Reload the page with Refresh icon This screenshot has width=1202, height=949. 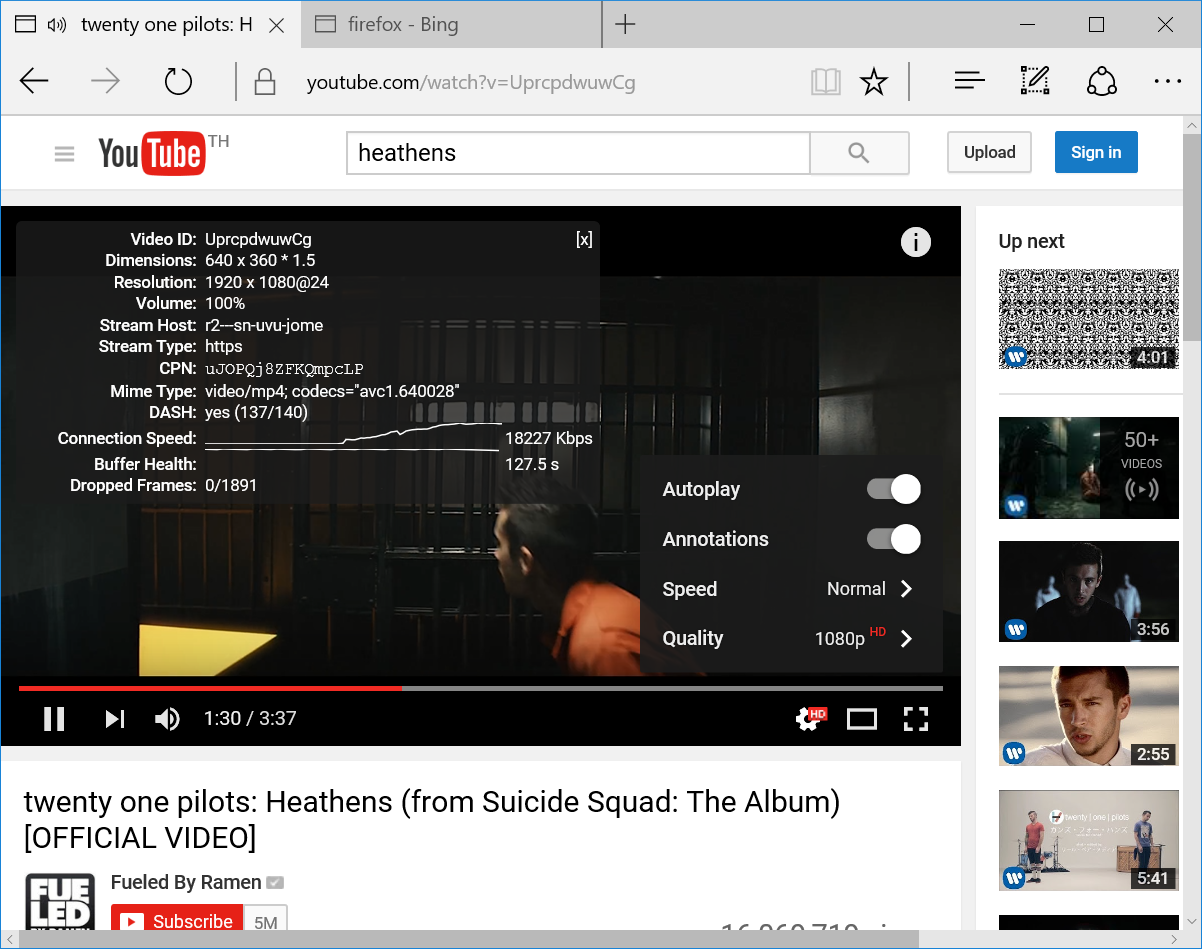(x=178, y=82)
